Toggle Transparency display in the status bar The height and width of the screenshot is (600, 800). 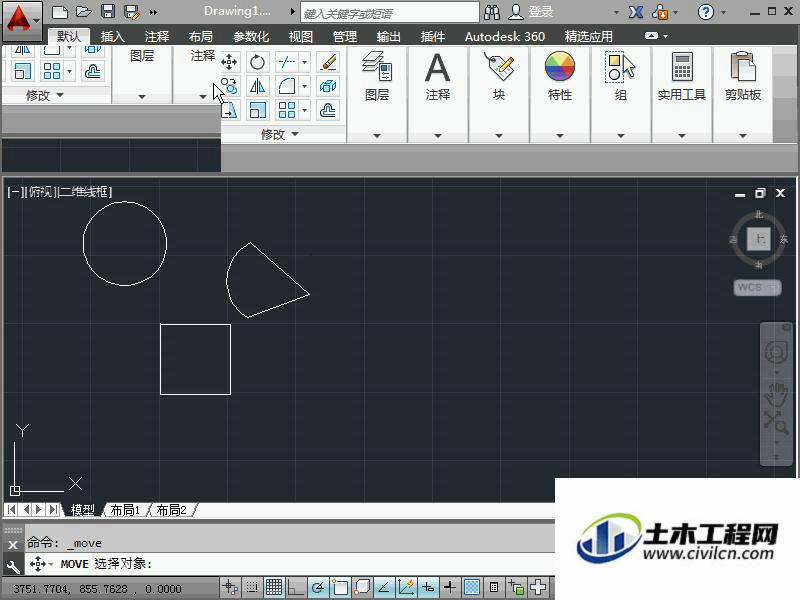[x=472, y=588]
